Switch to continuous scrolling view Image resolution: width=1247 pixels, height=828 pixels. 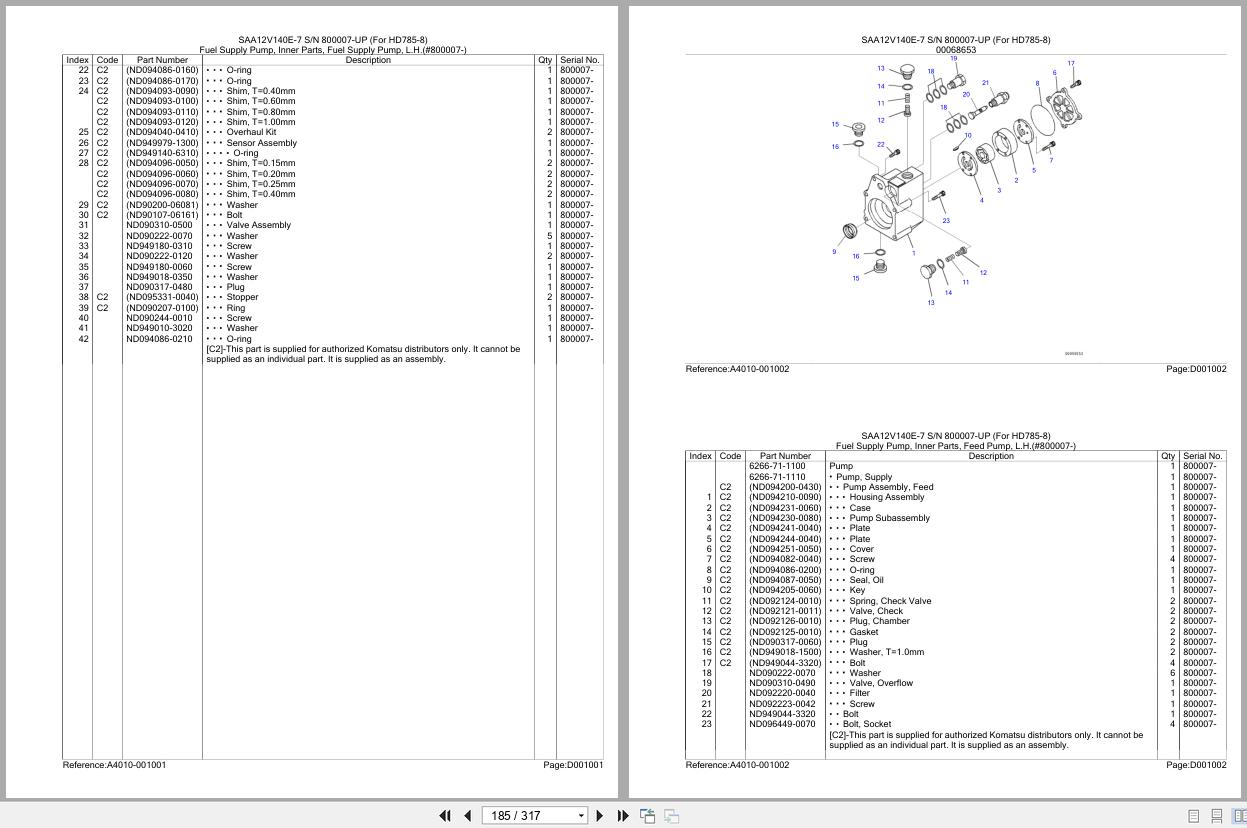[x=1217, y=816]
